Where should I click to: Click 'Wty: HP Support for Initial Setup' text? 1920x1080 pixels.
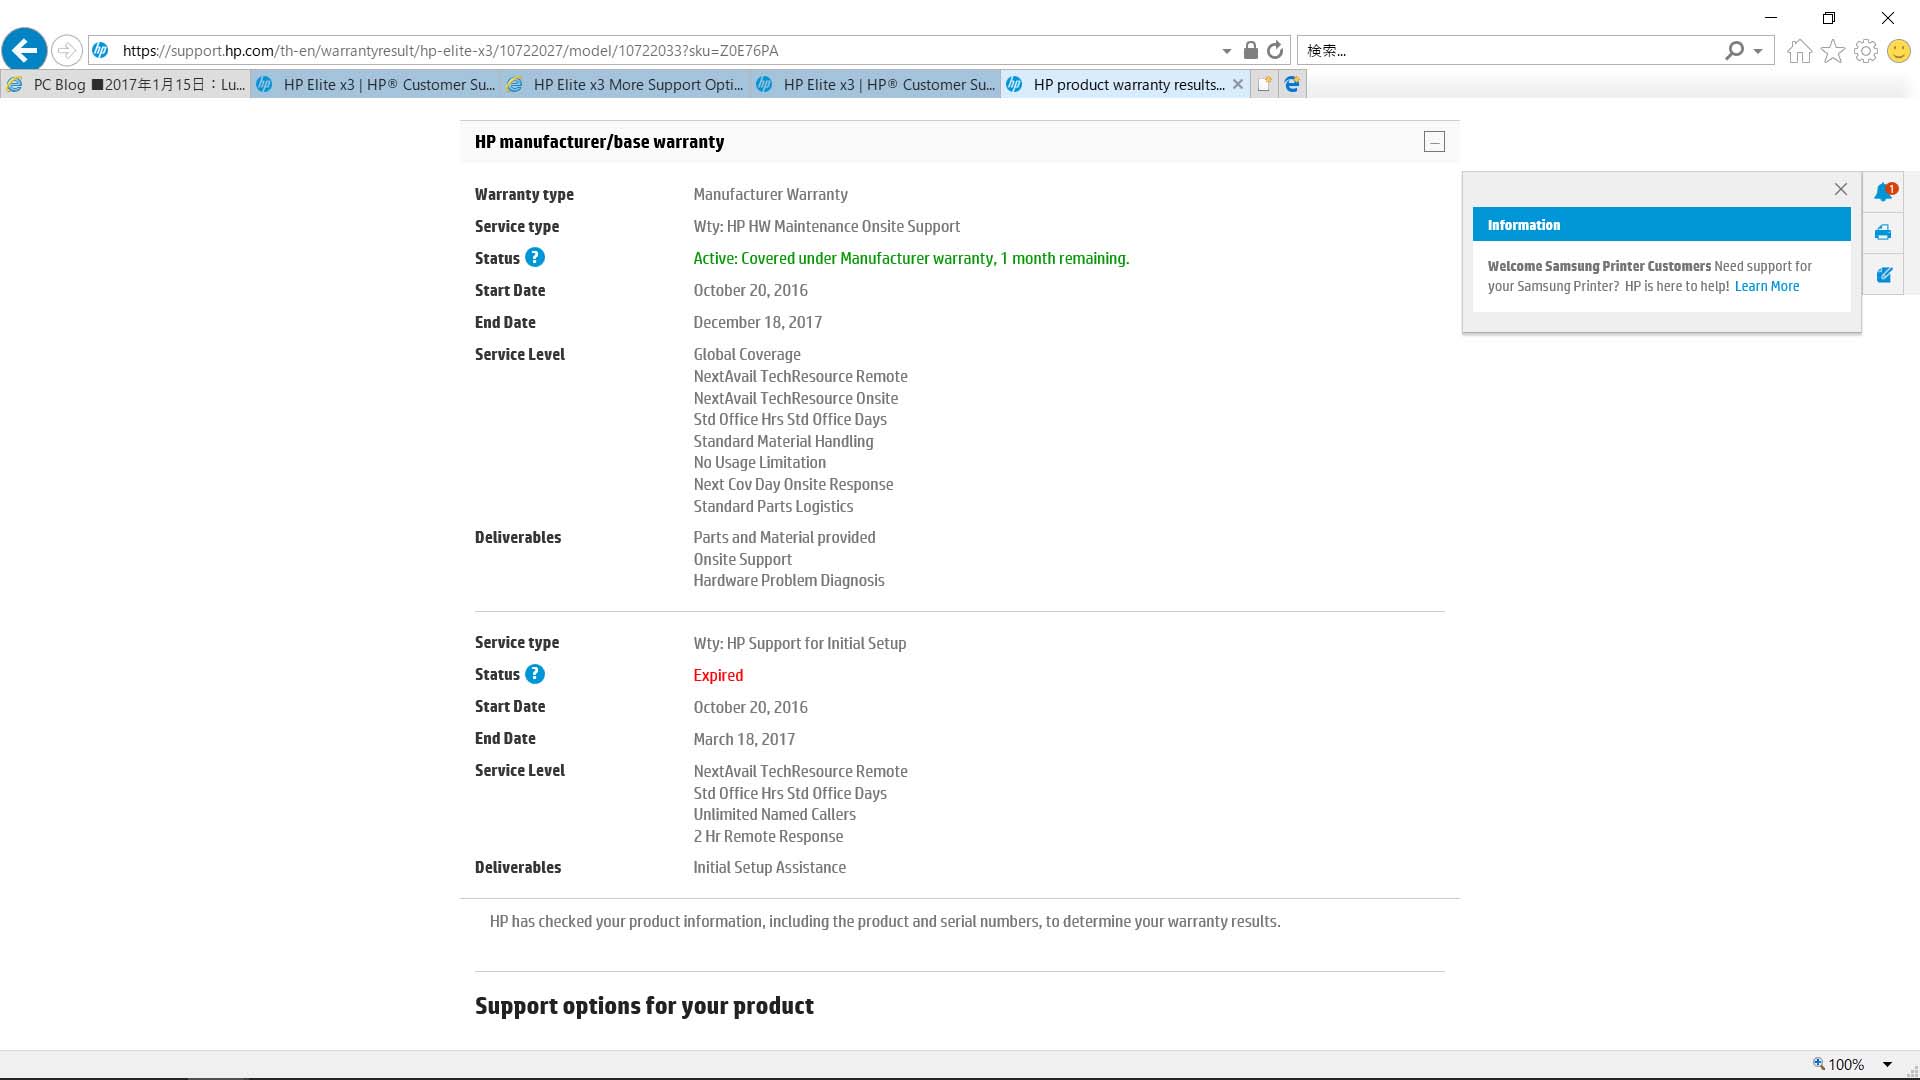799,643
